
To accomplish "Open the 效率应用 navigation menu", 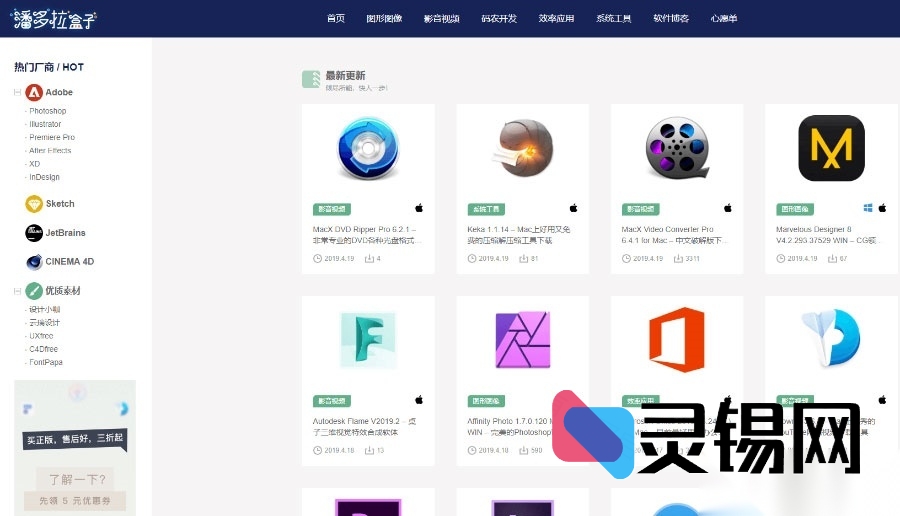I will (x=556, y=18).
